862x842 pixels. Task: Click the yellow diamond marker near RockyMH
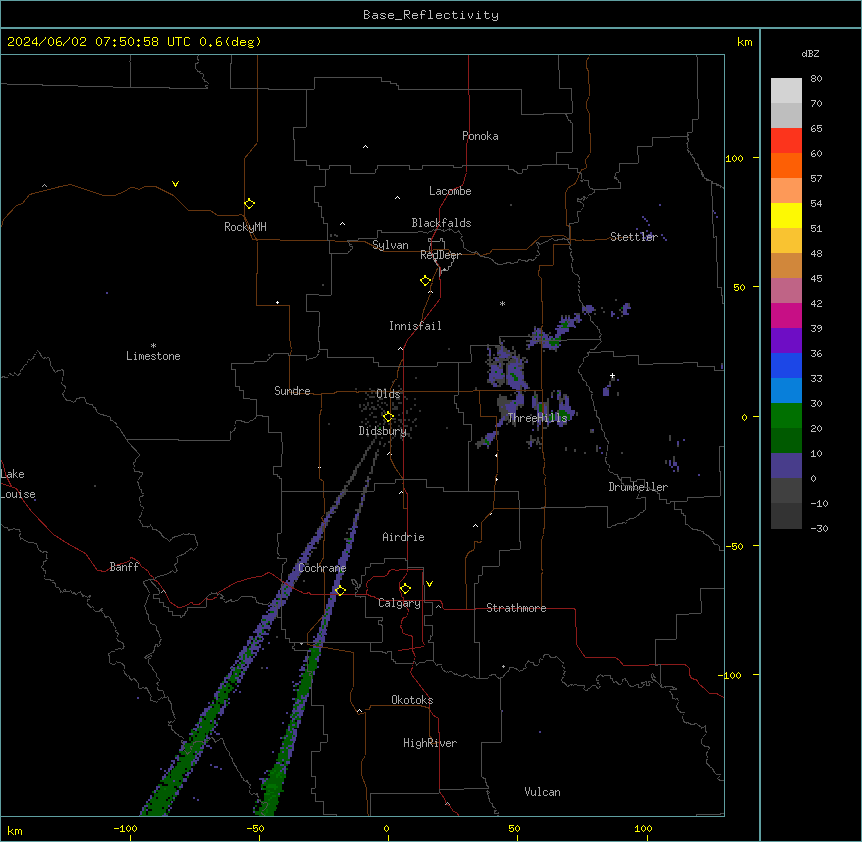[249, 204]
